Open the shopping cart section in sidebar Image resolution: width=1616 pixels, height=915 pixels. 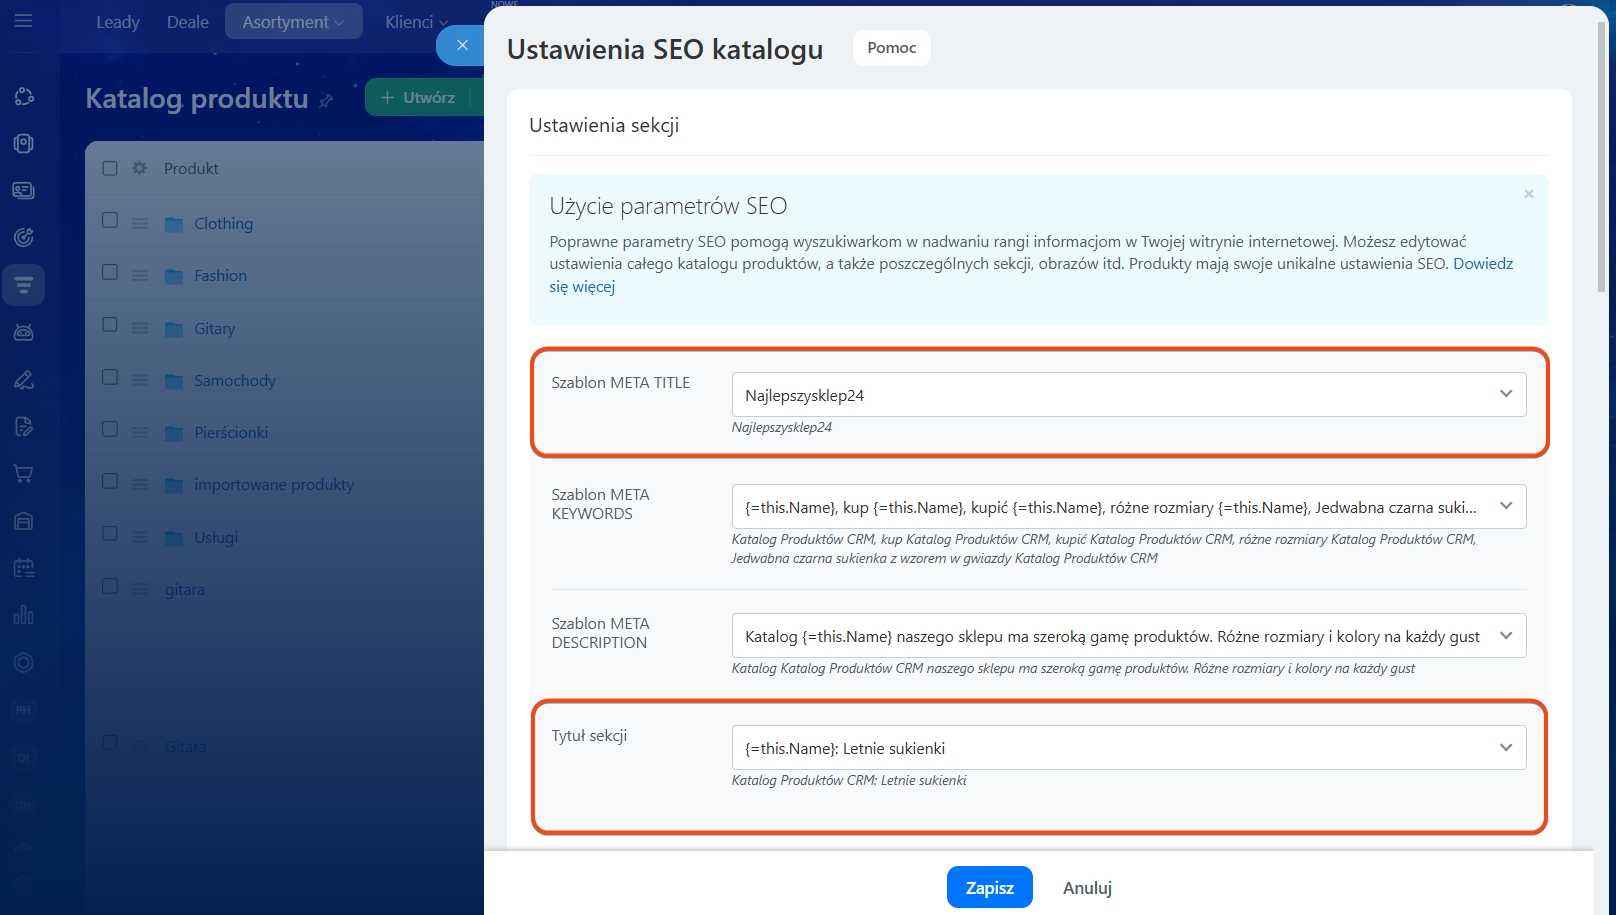pos(24,474)
